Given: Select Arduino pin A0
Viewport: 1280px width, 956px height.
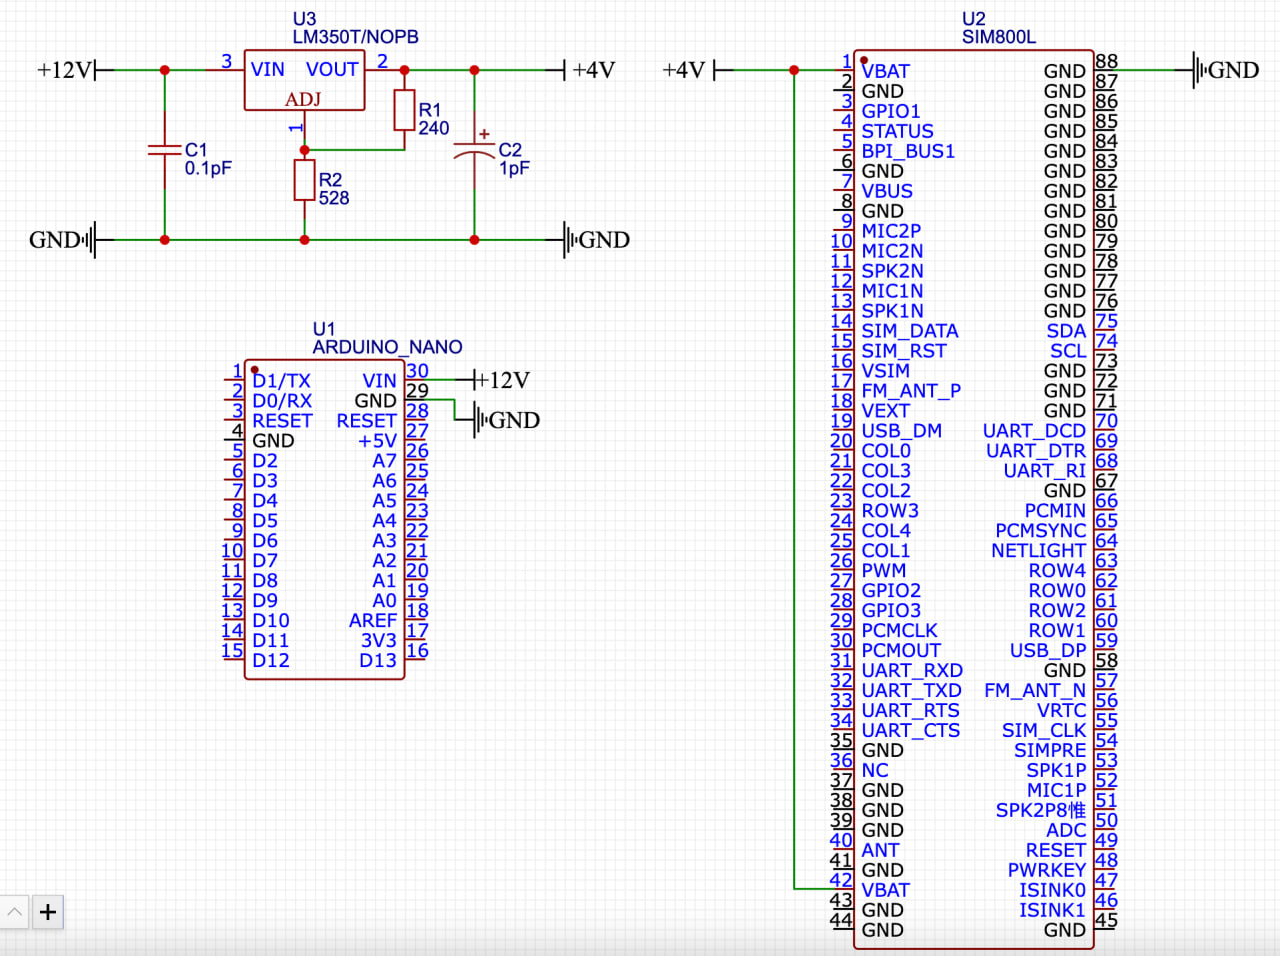Looking at the screenshot, I should (385, 601).
